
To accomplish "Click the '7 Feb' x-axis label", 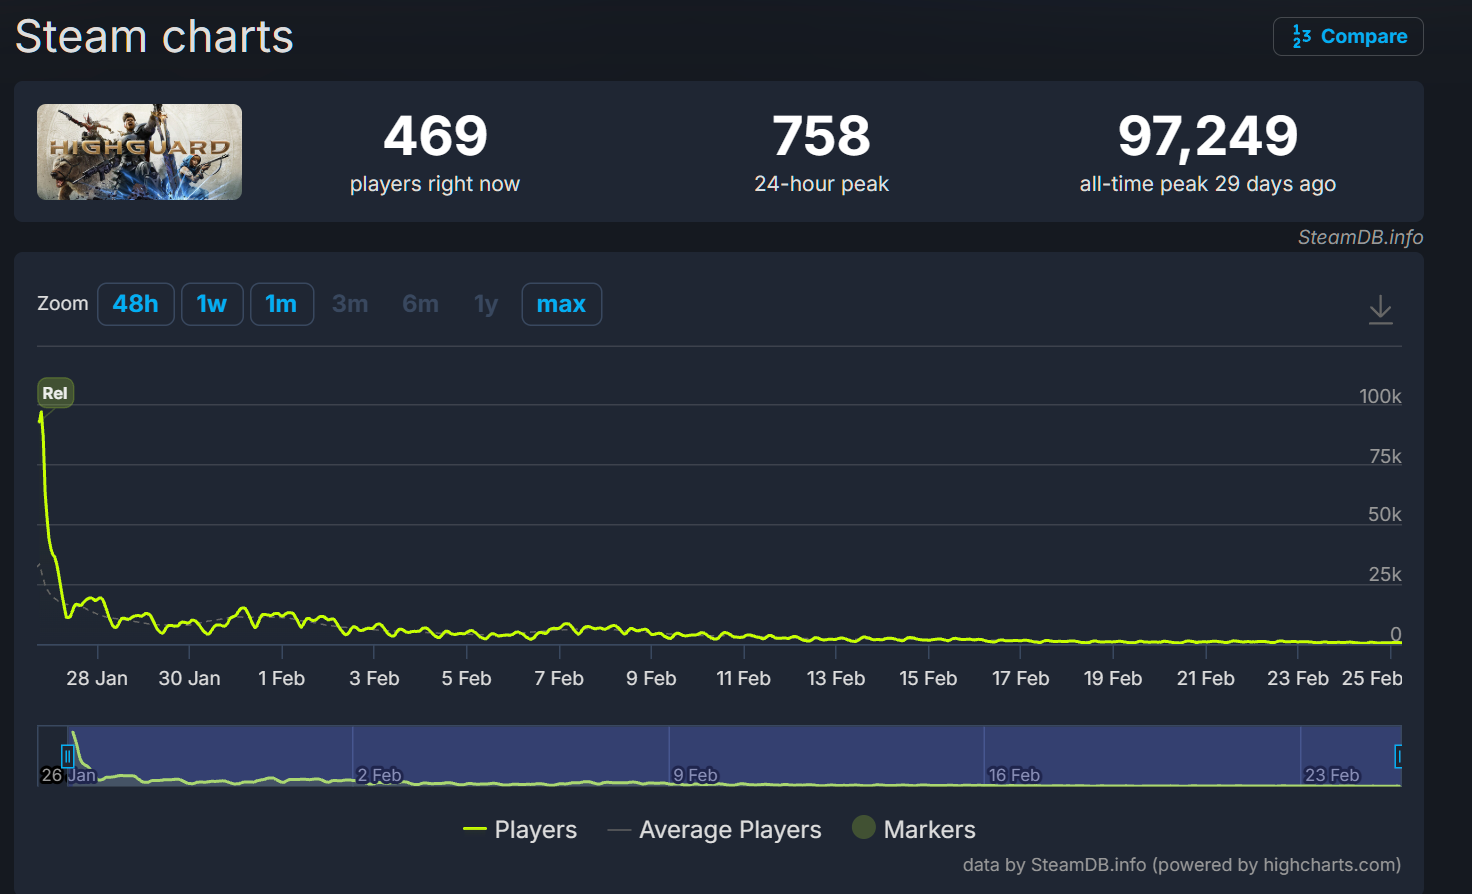I will pyautogui.click(x=559, y=678).
